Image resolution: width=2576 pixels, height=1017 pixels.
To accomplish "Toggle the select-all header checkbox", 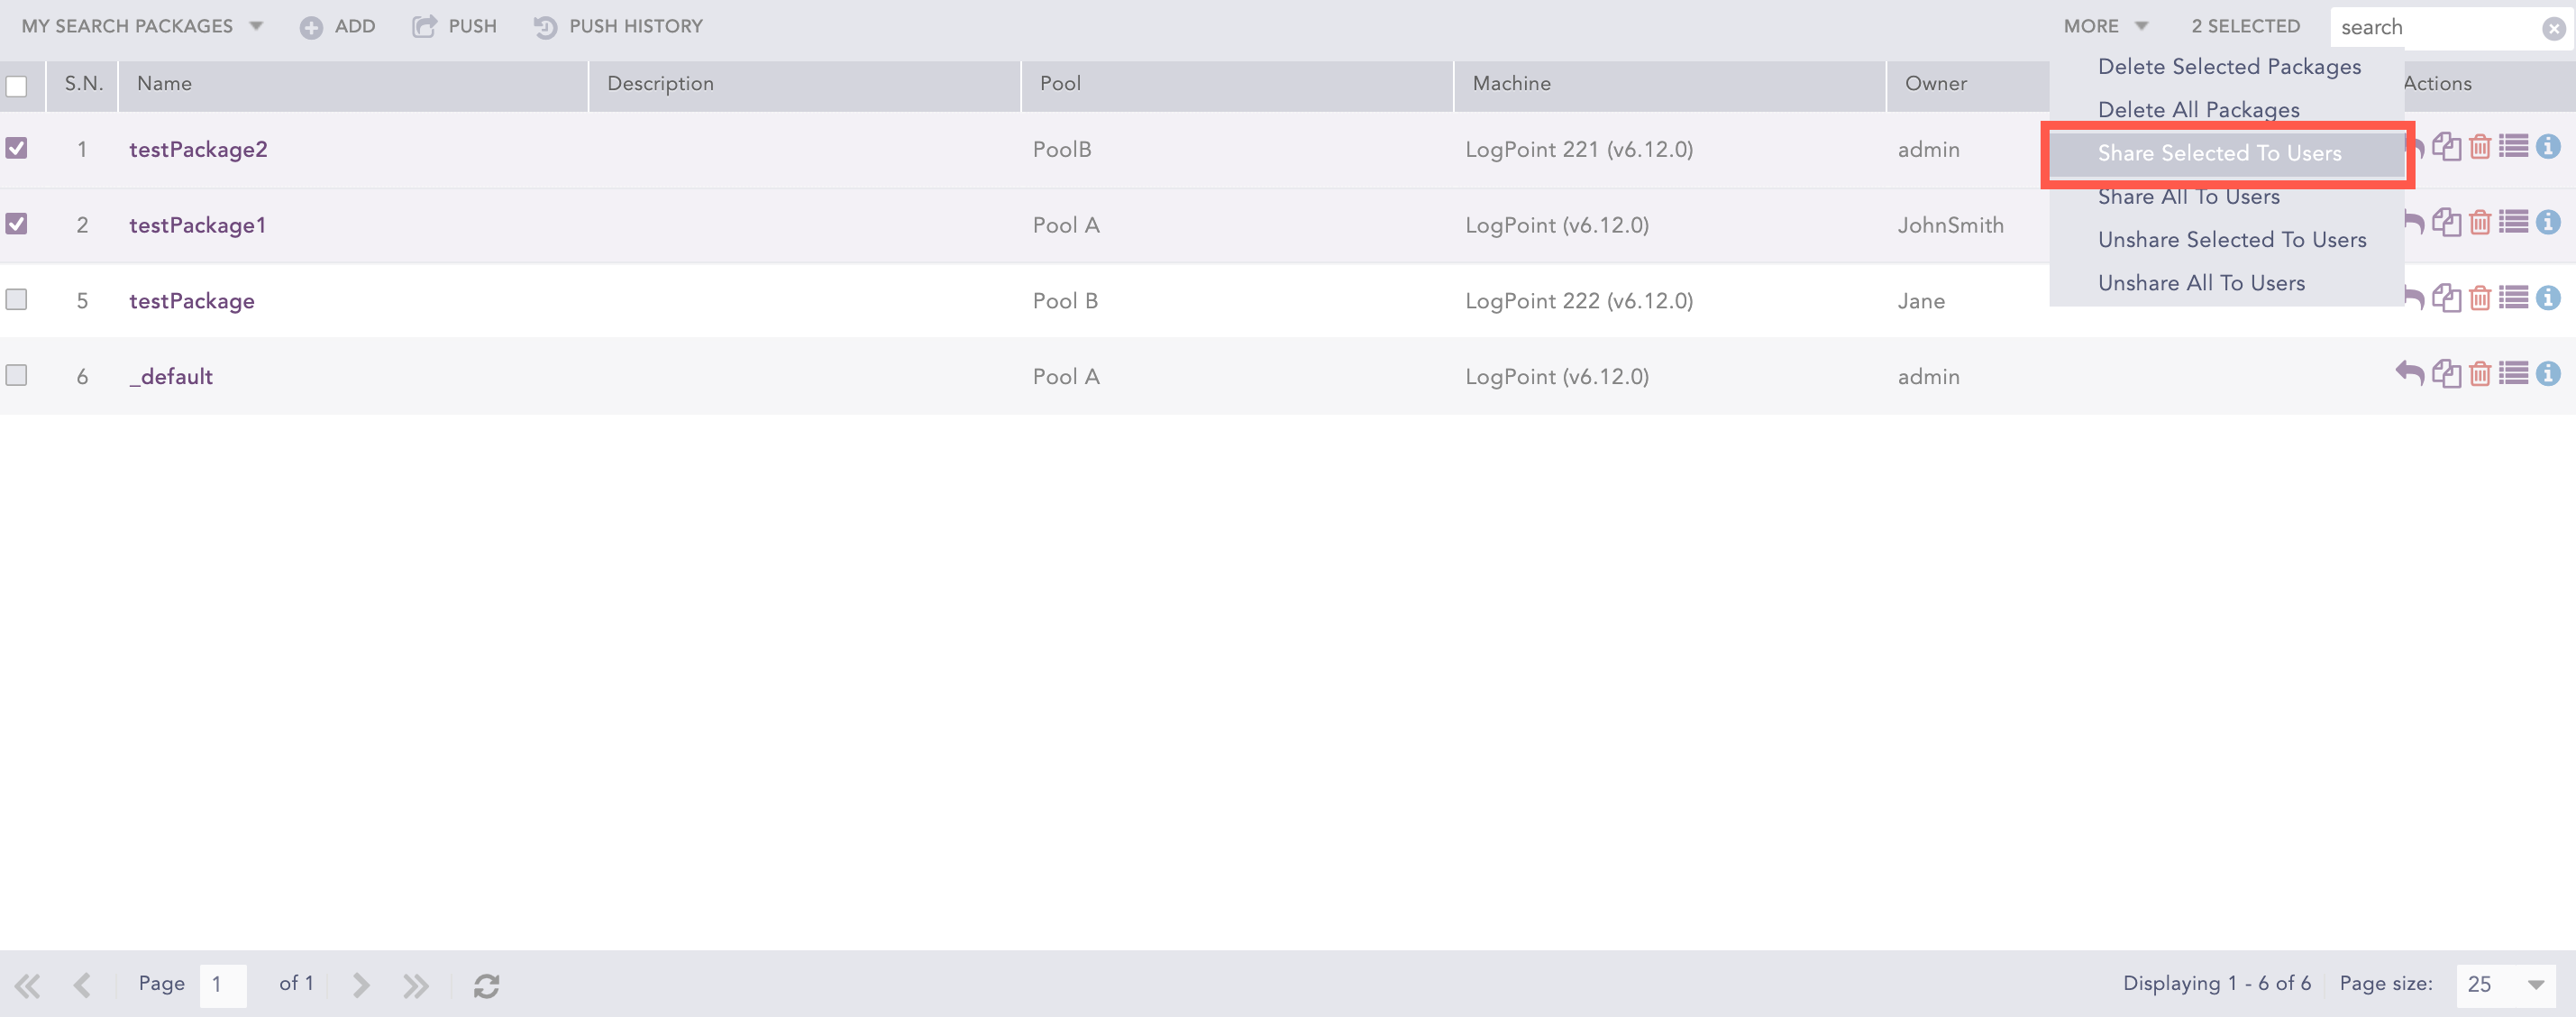I will point(17,86).
